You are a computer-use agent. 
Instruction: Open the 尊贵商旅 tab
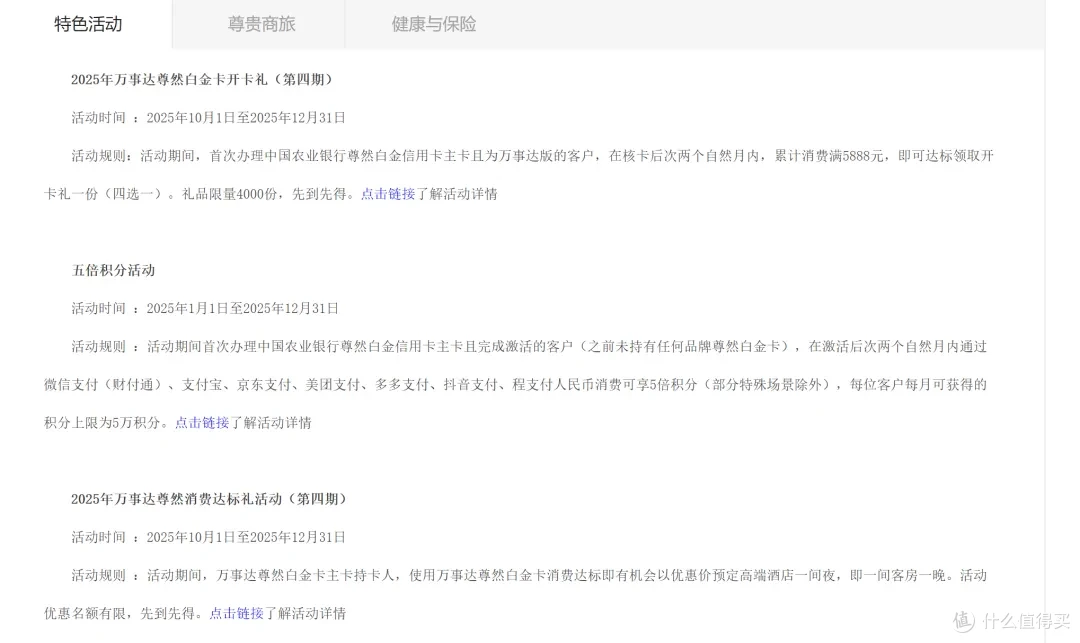261,24
